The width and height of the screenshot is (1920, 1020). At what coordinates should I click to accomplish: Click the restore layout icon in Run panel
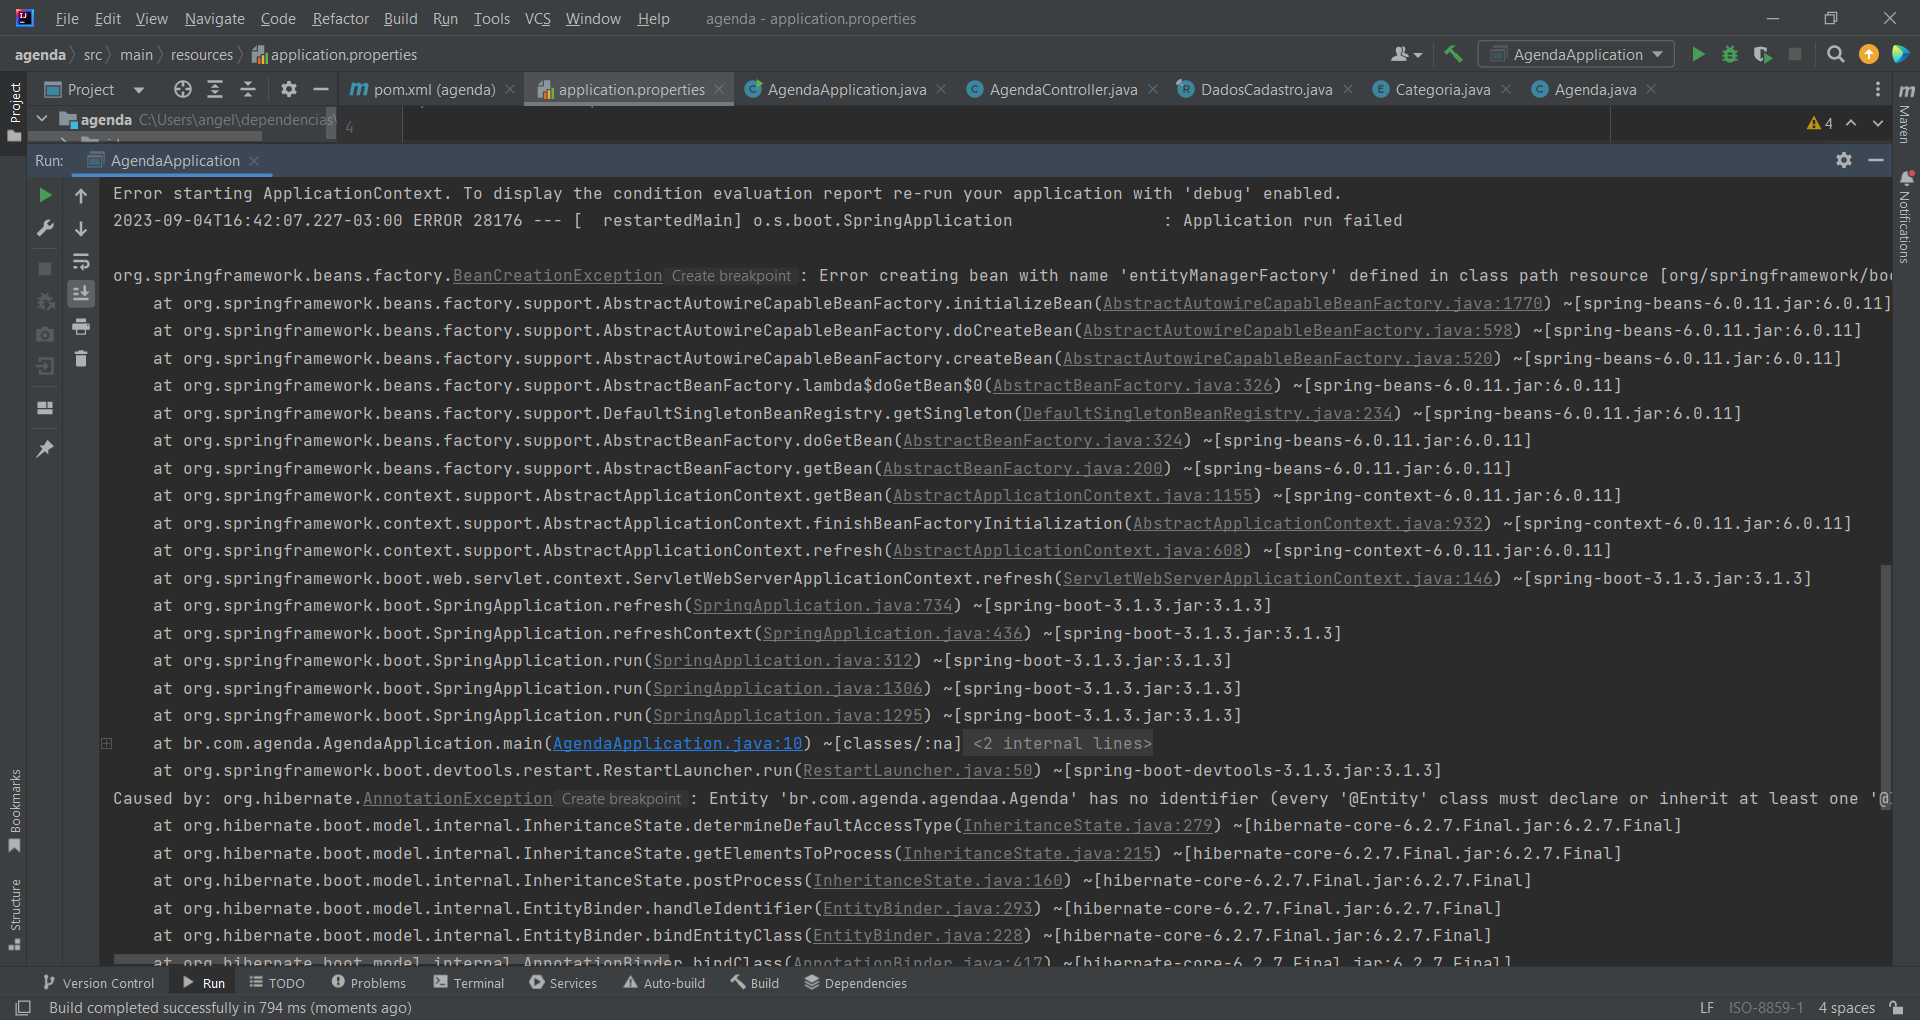(45, 408)
